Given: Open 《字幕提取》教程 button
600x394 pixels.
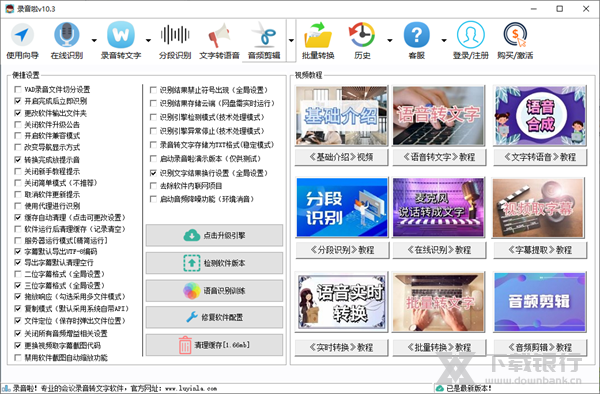Looking at the screenshot, I should click(x=540, y=250).
